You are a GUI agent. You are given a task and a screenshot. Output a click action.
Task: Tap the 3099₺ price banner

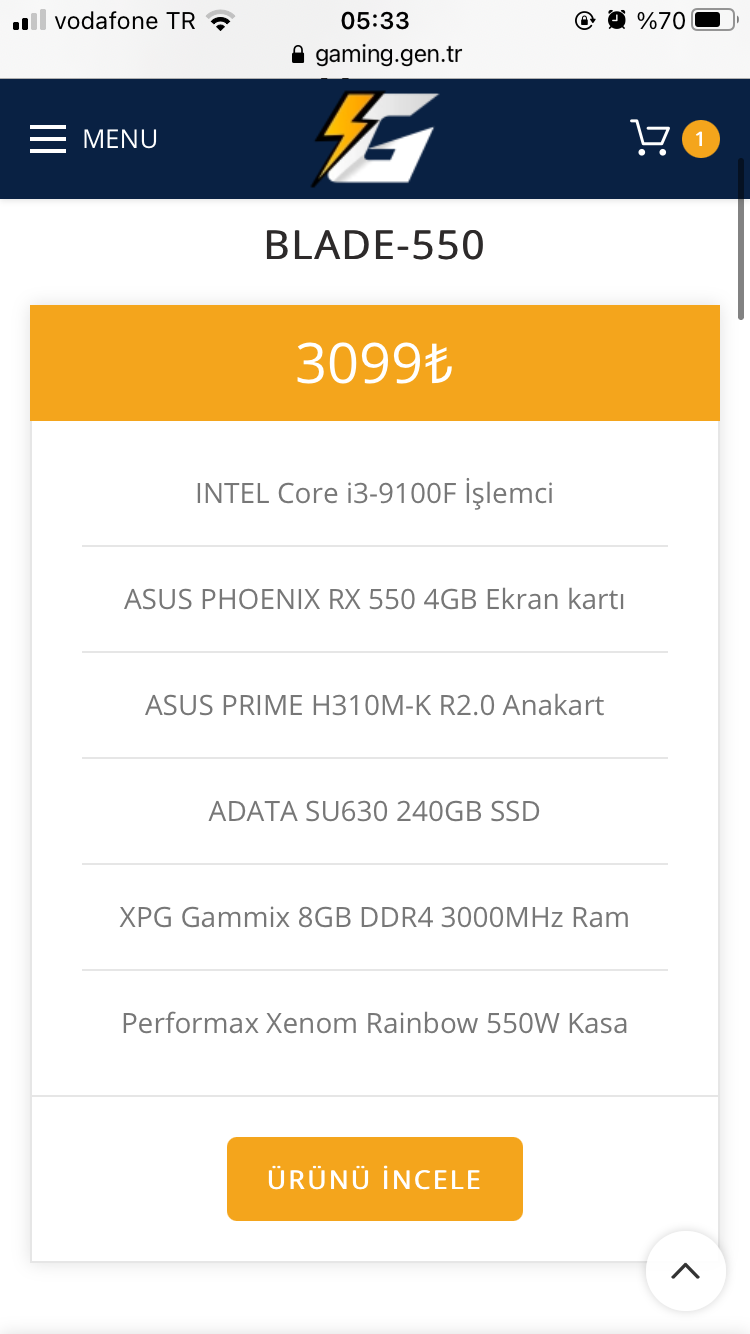click(x=374, y=363)
